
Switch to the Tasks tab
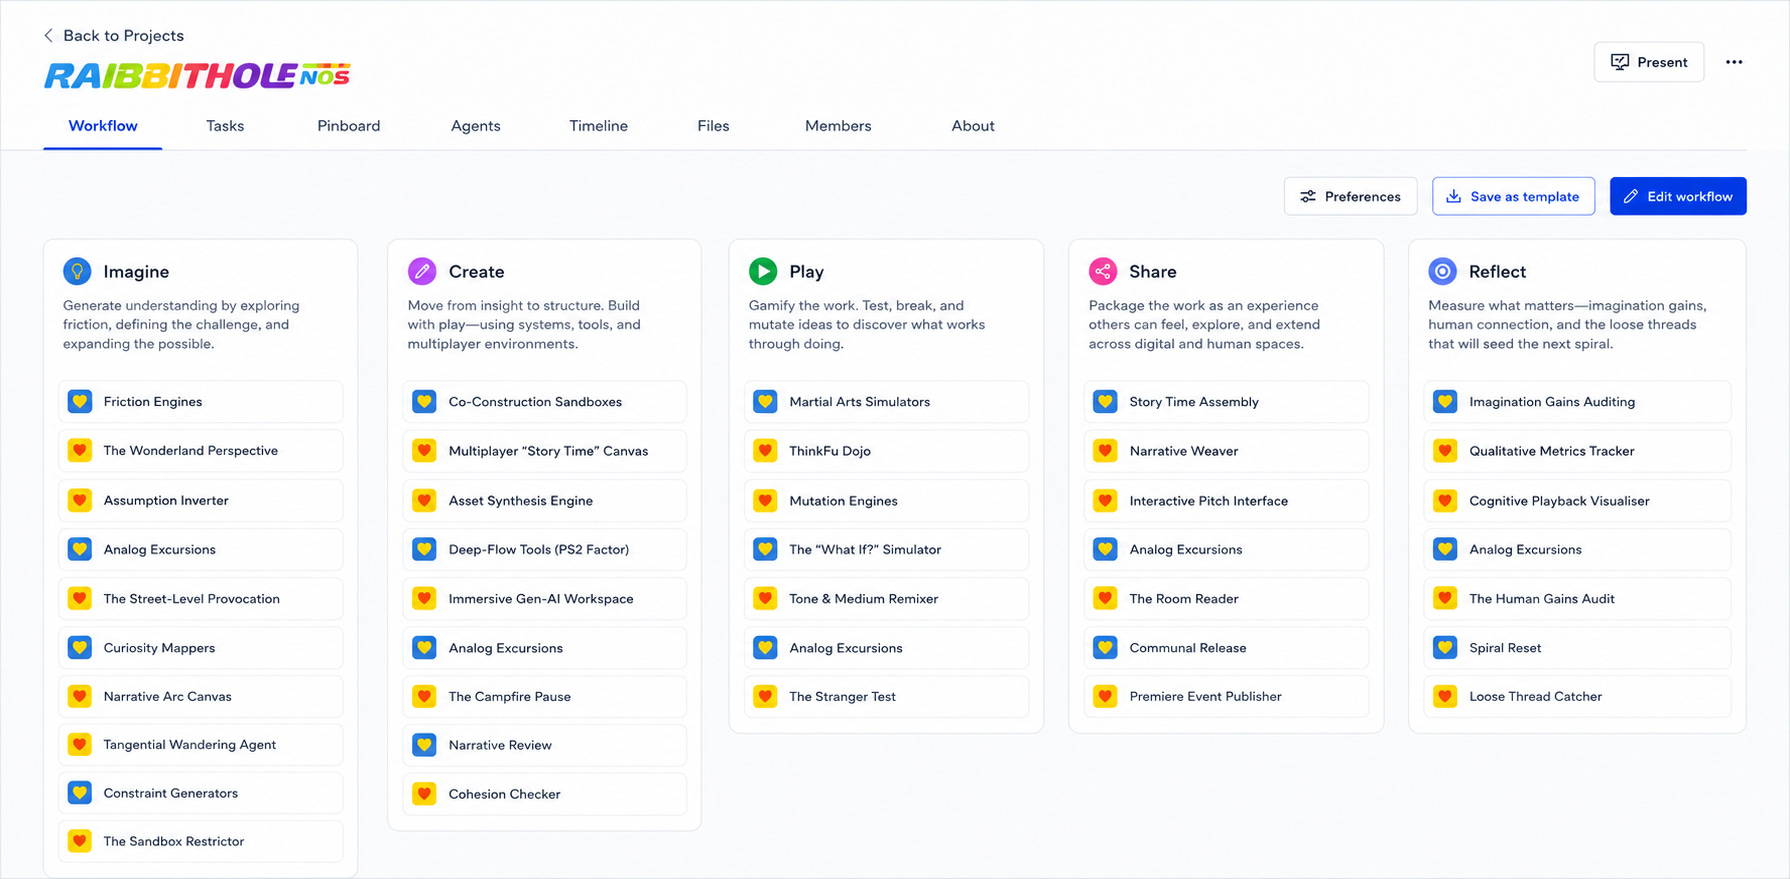tap(225, 126)
